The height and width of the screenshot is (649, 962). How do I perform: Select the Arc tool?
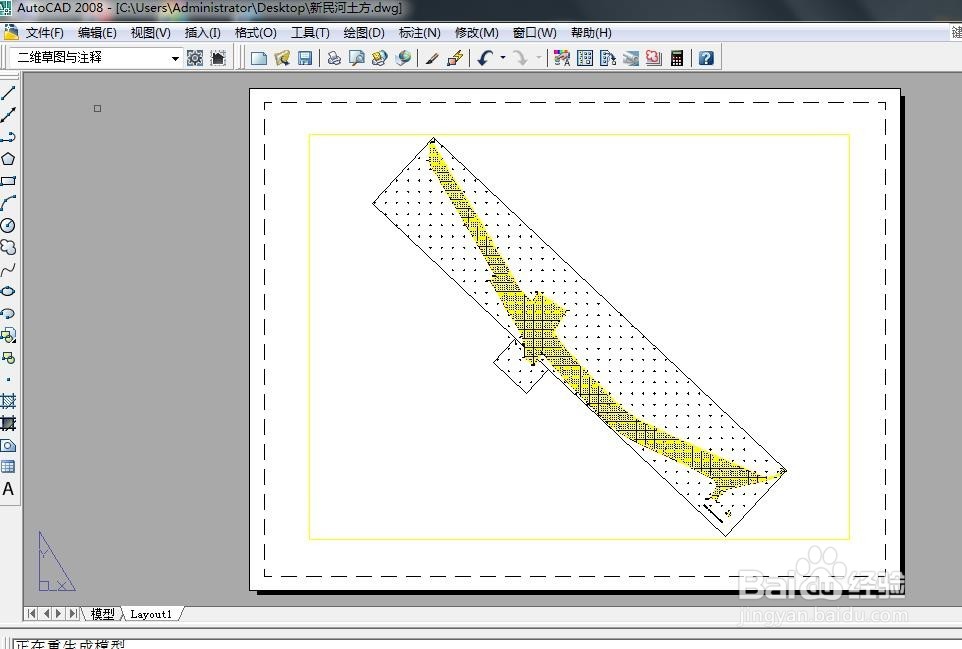click(8, 203)
